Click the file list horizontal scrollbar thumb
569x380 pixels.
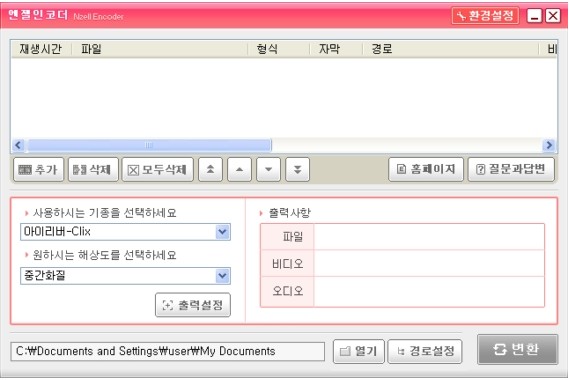[149, 145]
